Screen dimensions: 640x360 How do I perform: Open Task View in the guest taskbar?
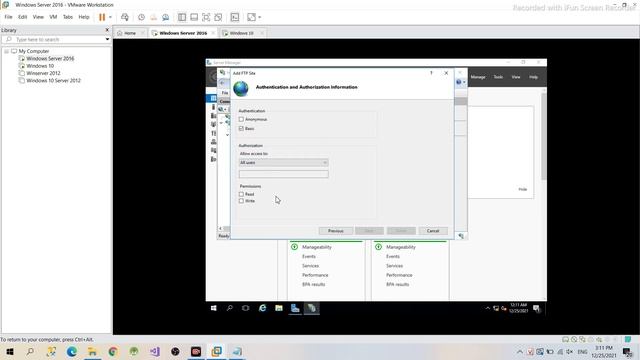pyautogui.click(x=245, y=308)
